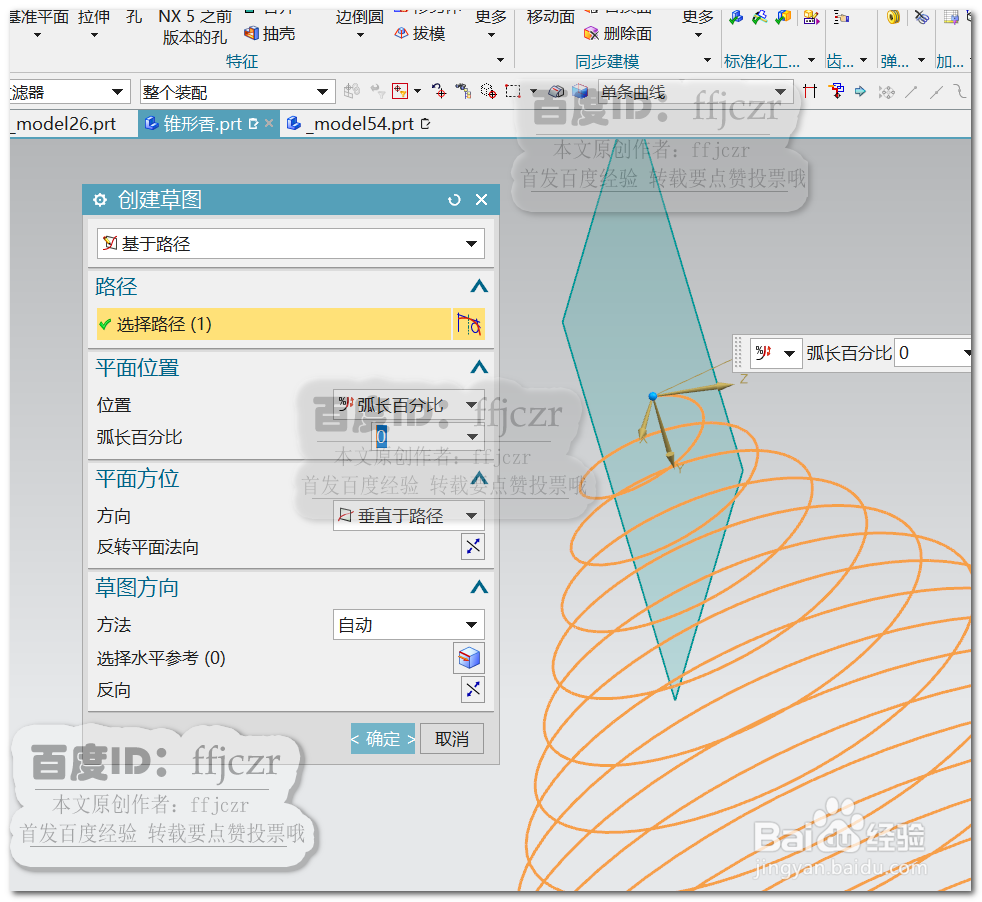Click the 抽壳 (Shell) tool icon
Viewport: 982px width, 902px height.
coord(252,33)
